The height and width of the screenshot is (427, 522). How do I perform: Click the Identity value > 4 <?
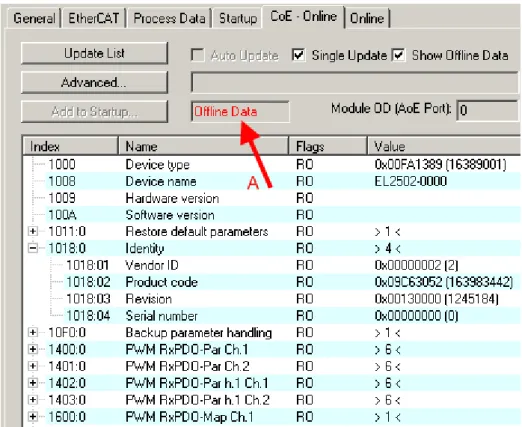388,248
